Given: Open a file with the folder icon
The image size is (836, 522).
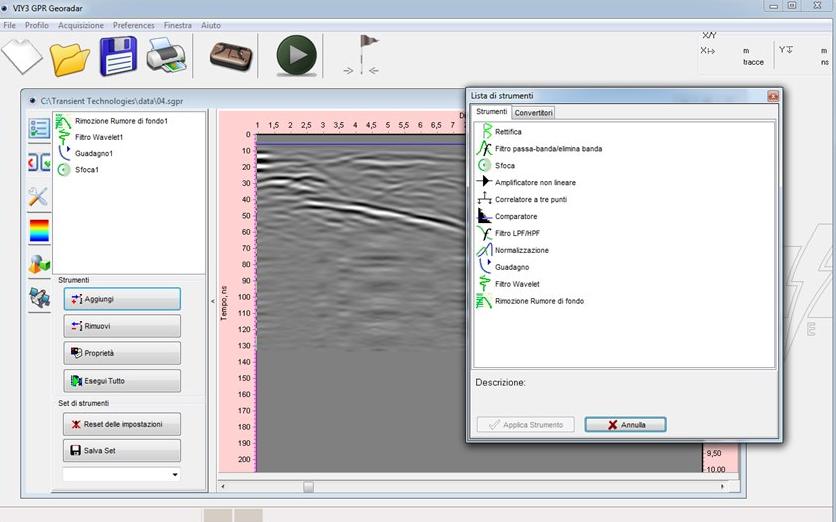Looking at the screenshot, I should click(70, 55).
